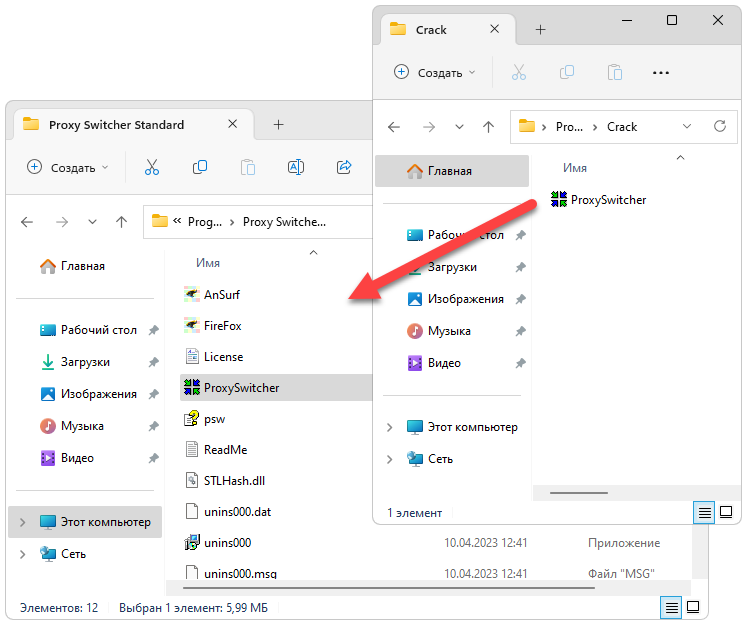Go forward in Proxy Switcher Standard window

click(x=62, y=222)
